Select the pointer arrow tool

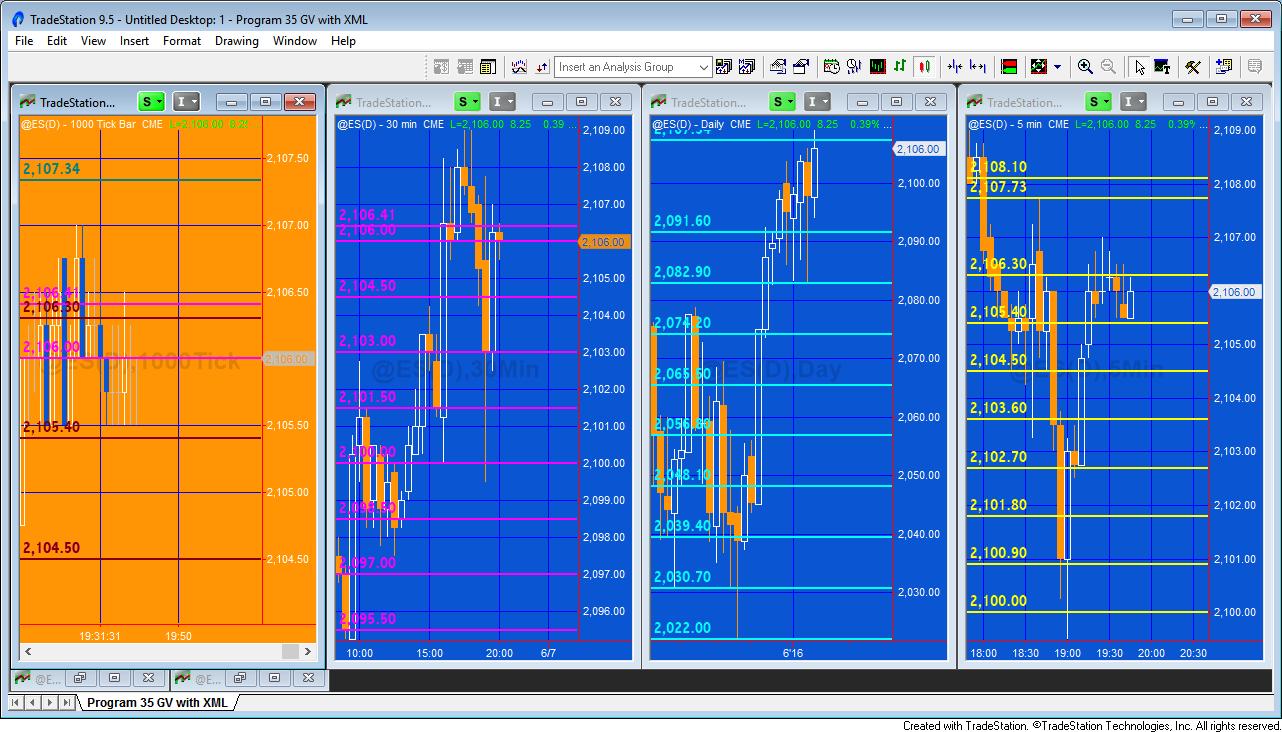(x=1139, y=67)
